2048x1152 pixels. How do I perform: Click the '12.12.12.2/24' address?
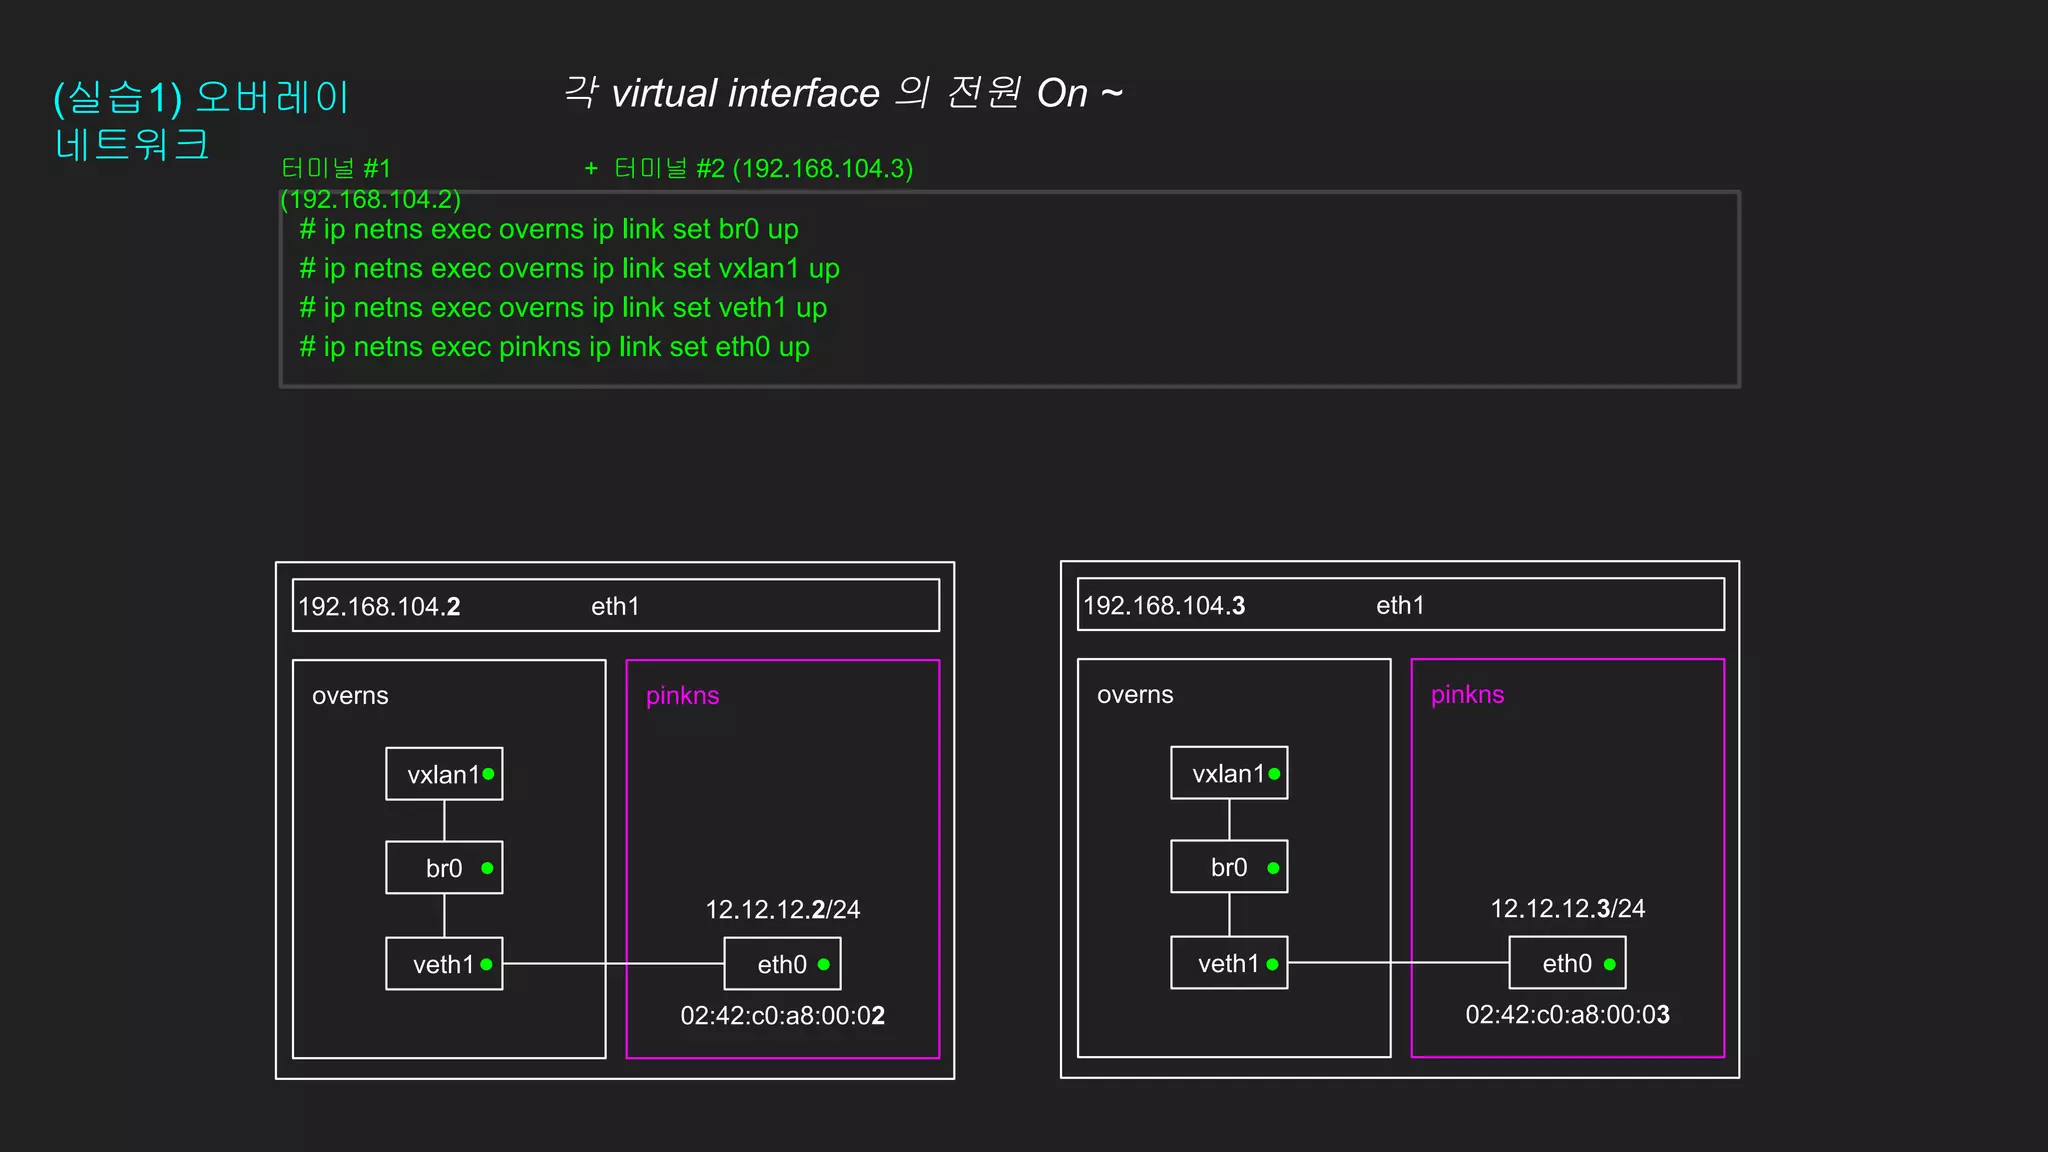pos(783,909)
